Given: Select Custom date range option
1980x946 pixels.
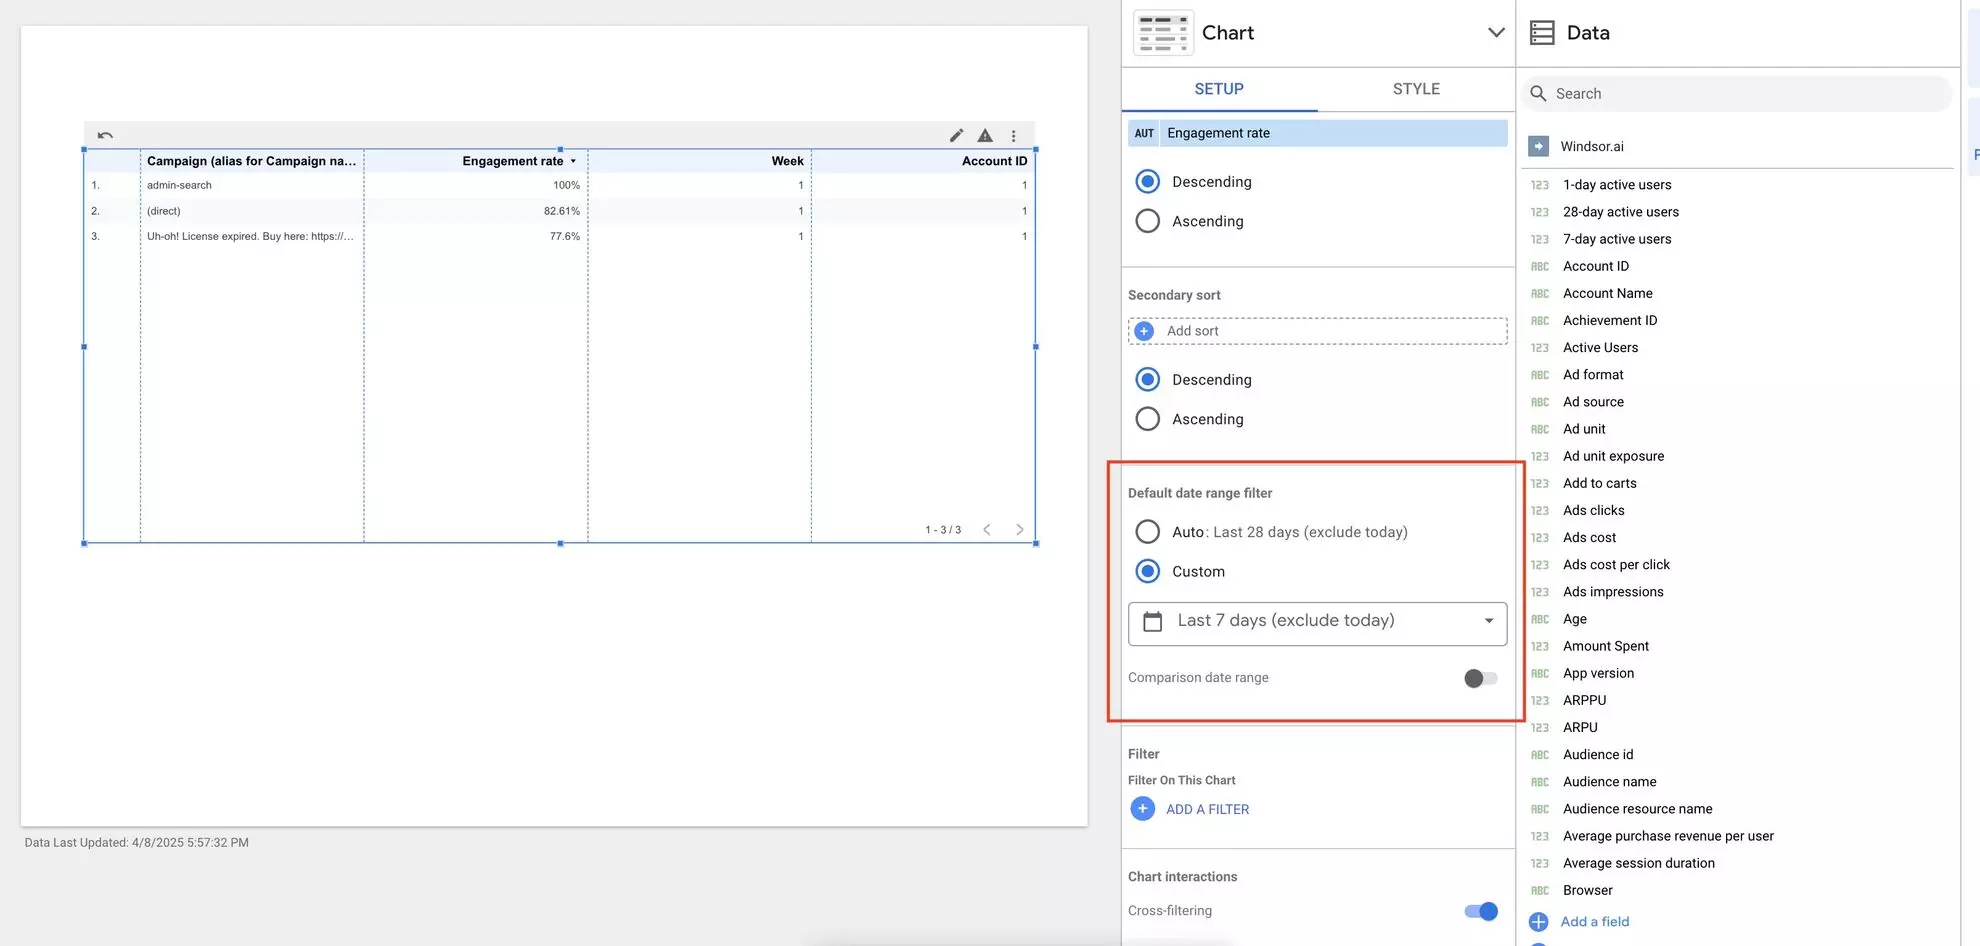Looking at the screenshot, I should point(1148,571).
